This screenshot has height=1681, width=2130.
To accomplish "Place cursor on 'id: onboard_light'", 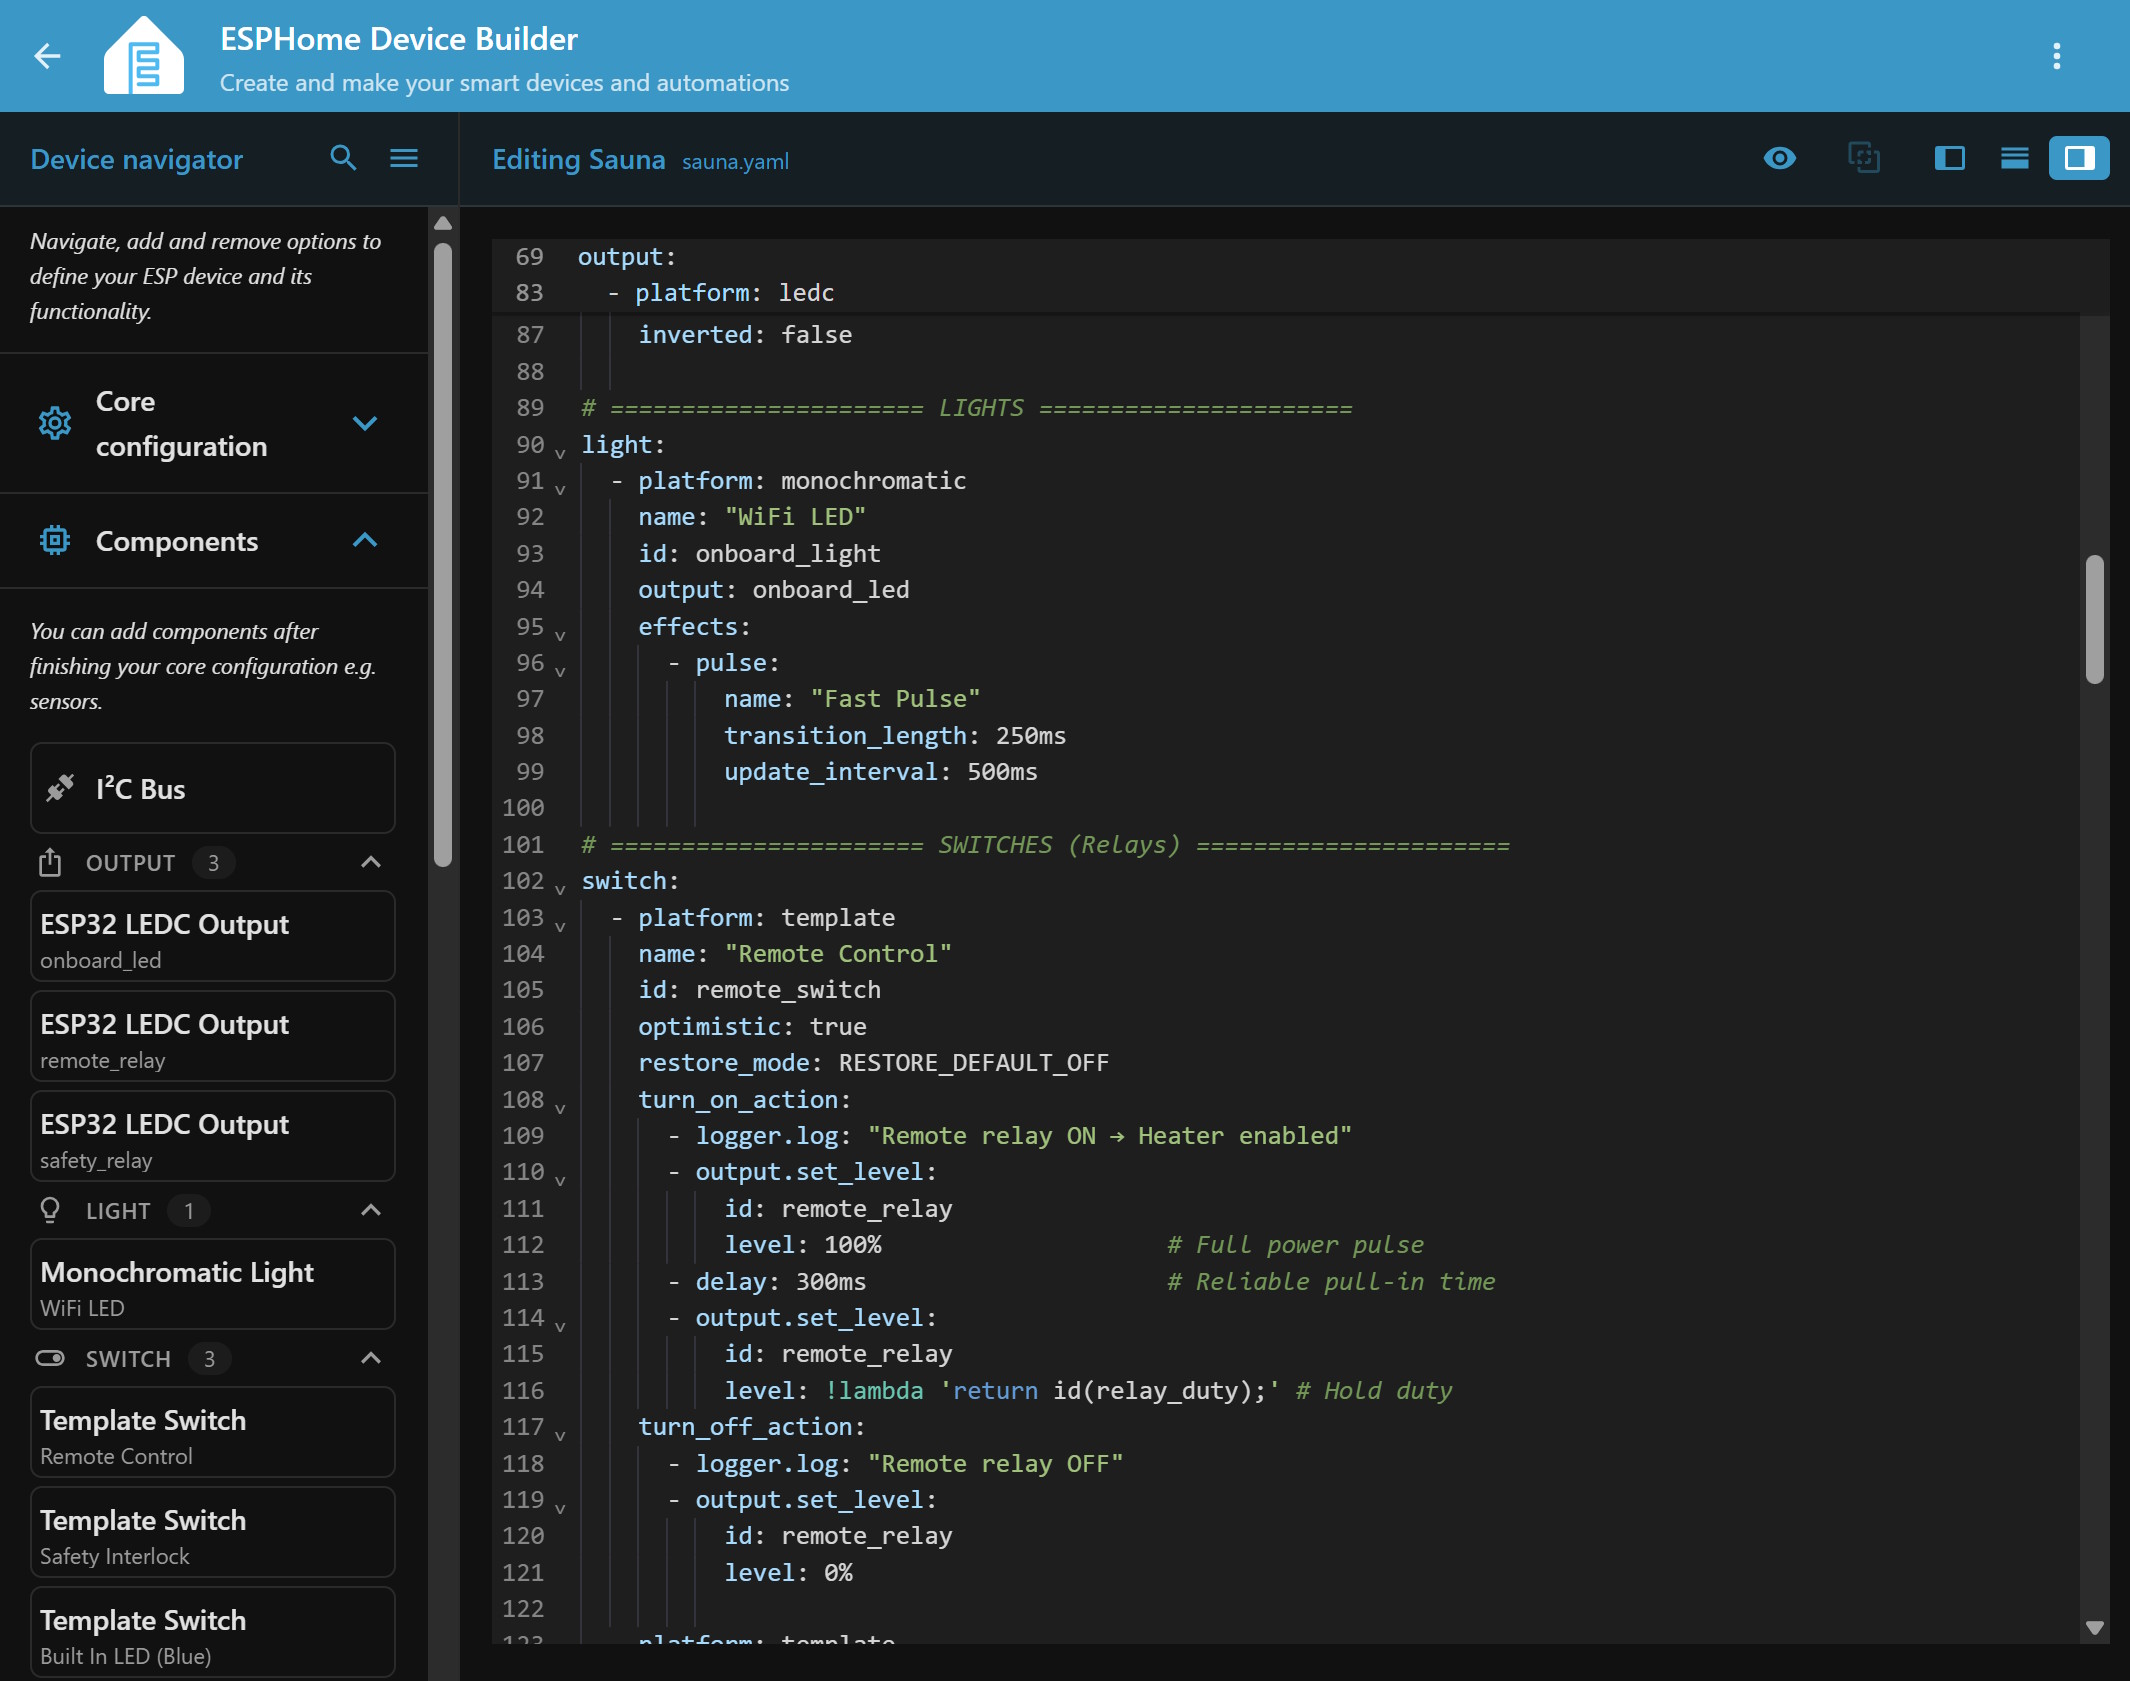I will pyautogui.click(x=759, y=553).
